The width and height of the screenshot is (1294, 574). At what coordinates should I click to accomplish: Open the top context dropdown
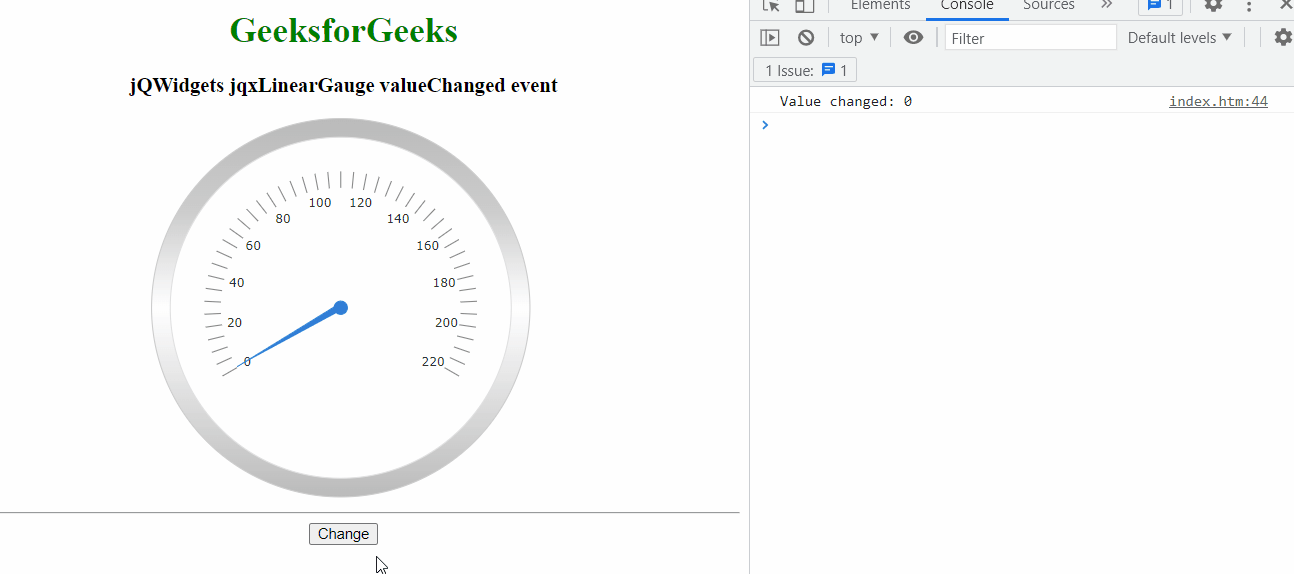point(859,38)
